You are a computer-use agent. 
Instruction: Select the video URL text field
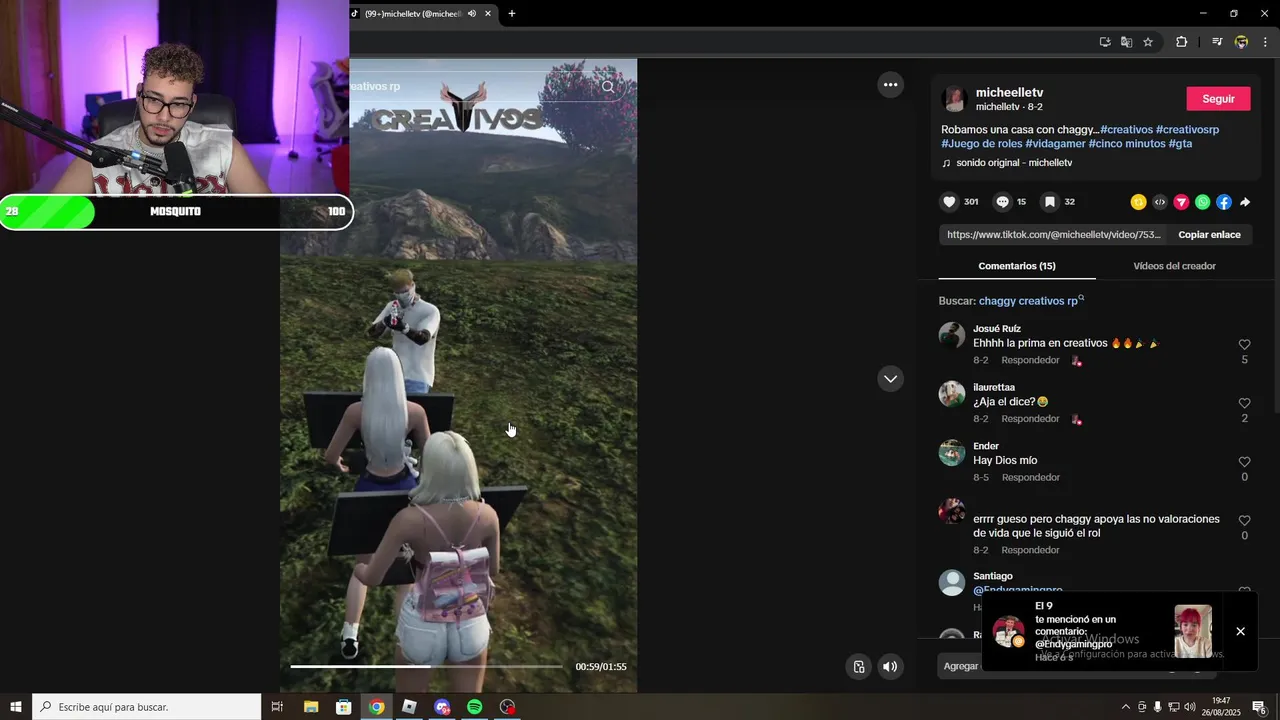pyautogui.click(x=1053, y=235)
